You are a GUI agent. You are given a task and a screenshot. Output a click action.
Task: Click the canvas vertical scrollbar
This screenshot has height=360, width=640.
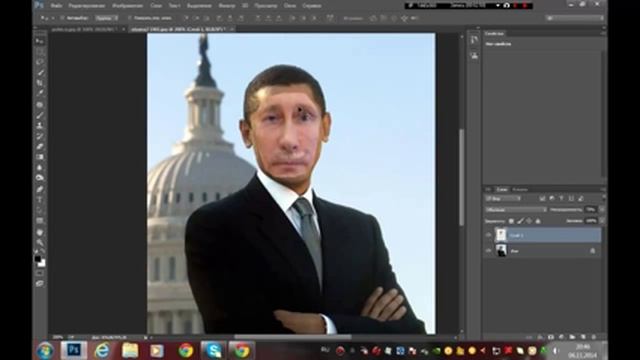point(462,178)
